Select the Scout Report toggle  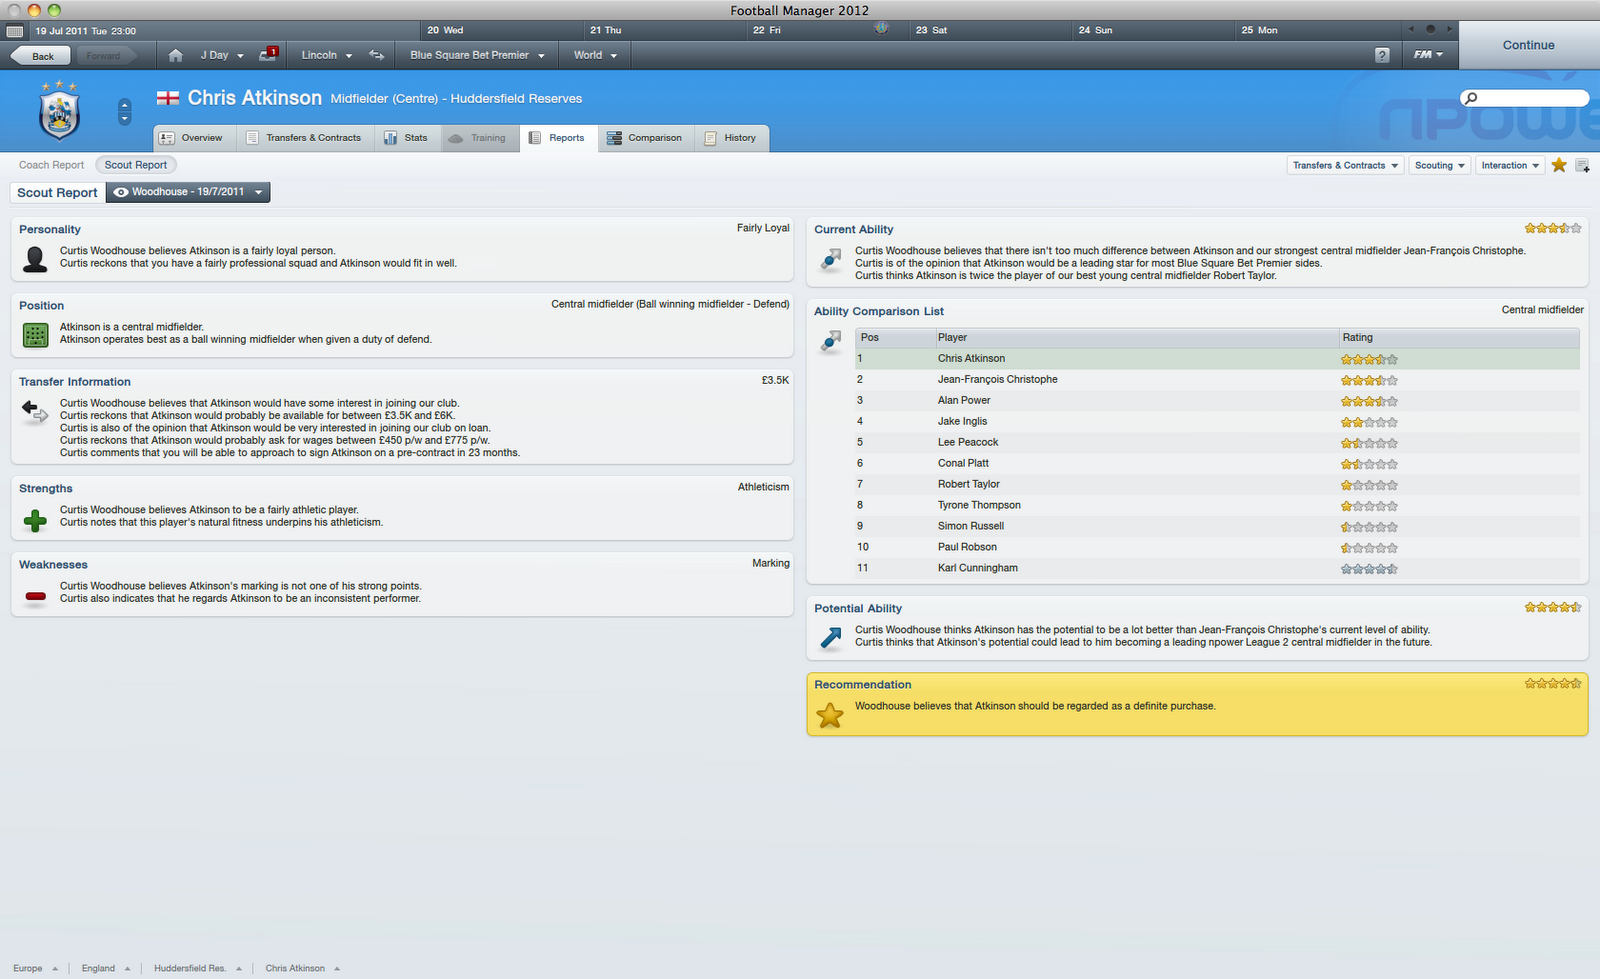point(136,165)
